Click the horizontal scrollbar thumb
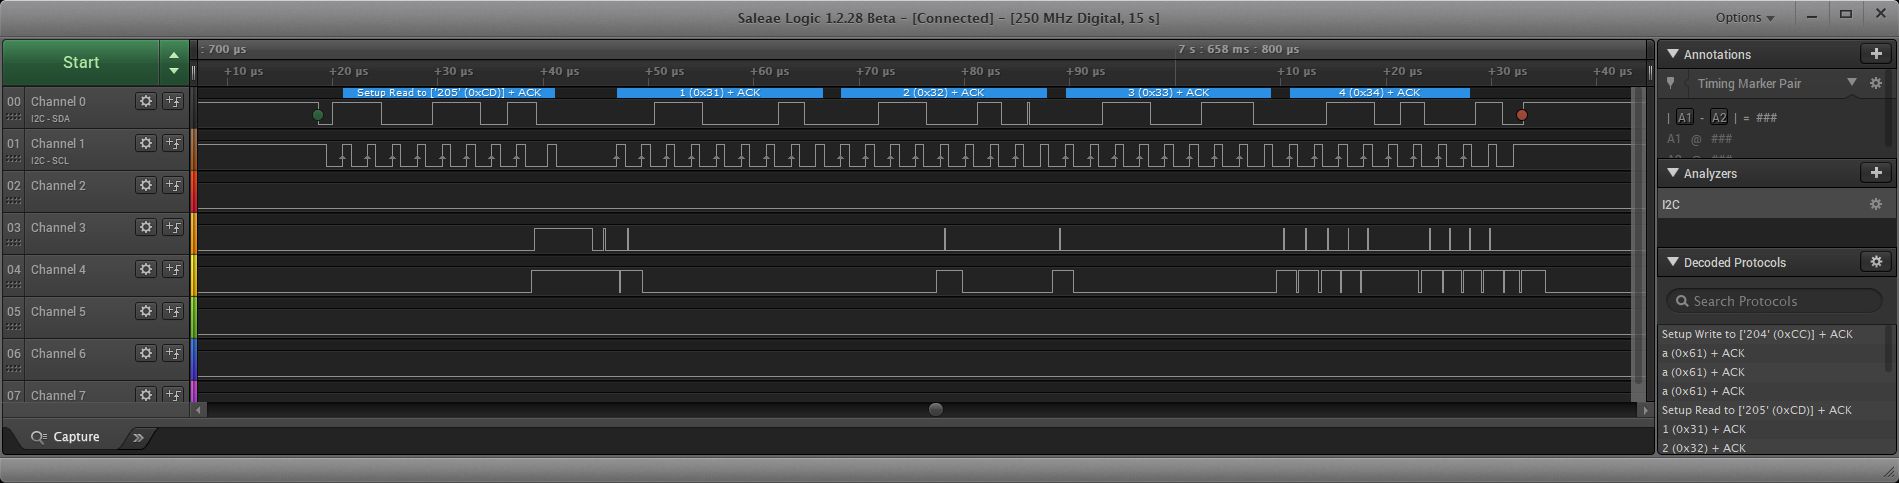This screenshot has height=483, width=1899. coord(935,409)
